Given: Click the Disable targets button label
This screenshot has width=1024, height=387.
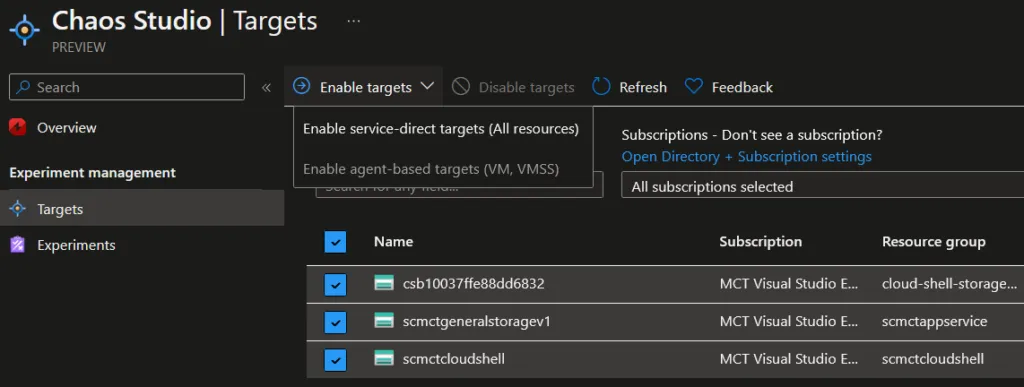Looking at the screenshot, I should tap(526, 87).
